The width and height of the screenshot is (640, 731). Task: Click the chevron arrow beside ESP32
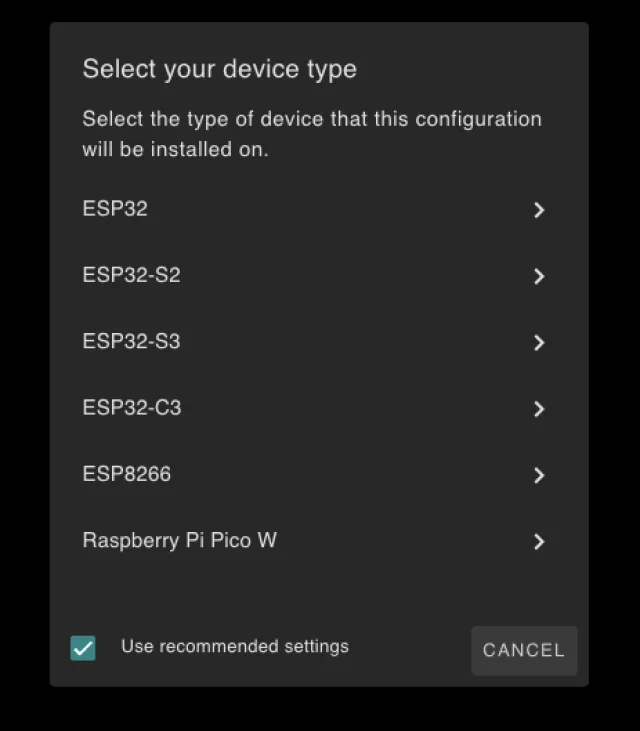tap(539, 210)
